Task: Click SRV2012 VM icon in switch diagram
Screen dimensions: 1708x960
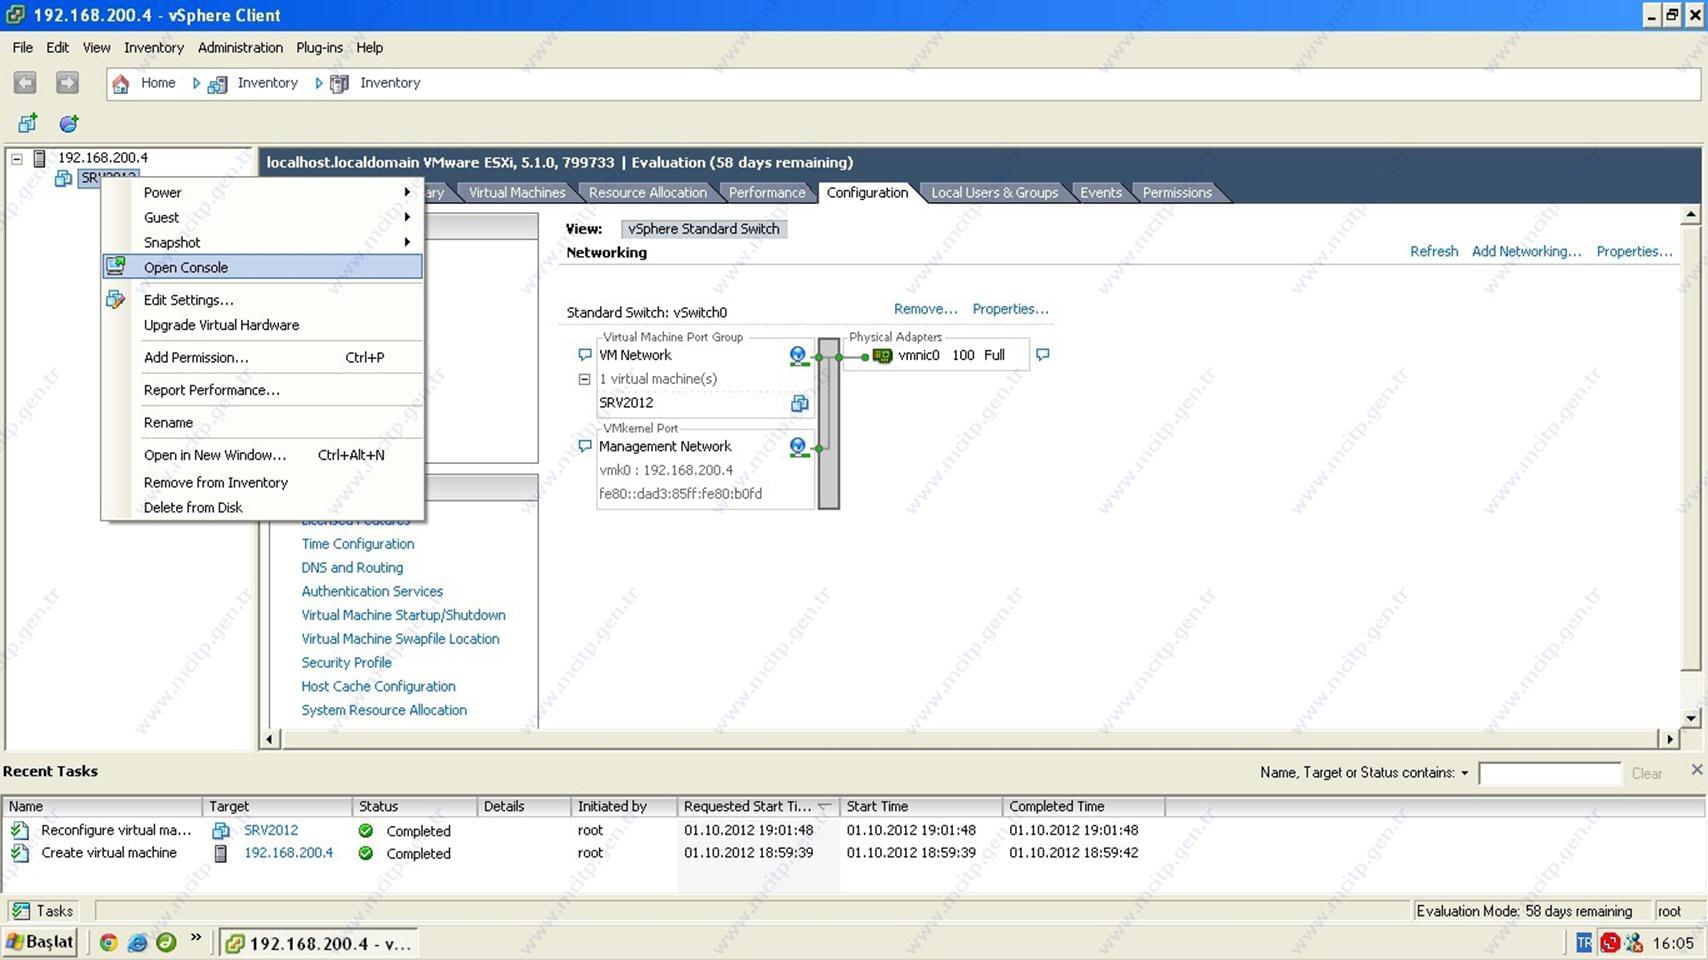Action: 800,403
